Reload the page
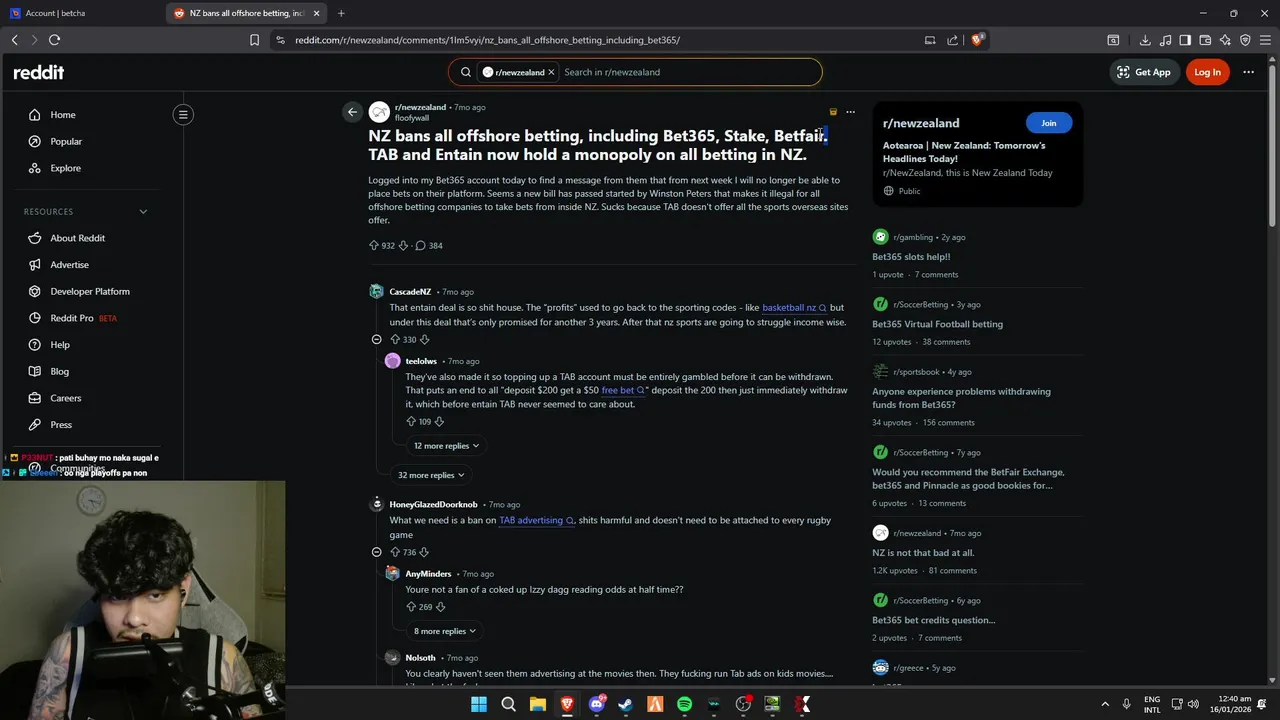Image resolution: width=1280 pixels, height=720 pixels. pos(54,40)
